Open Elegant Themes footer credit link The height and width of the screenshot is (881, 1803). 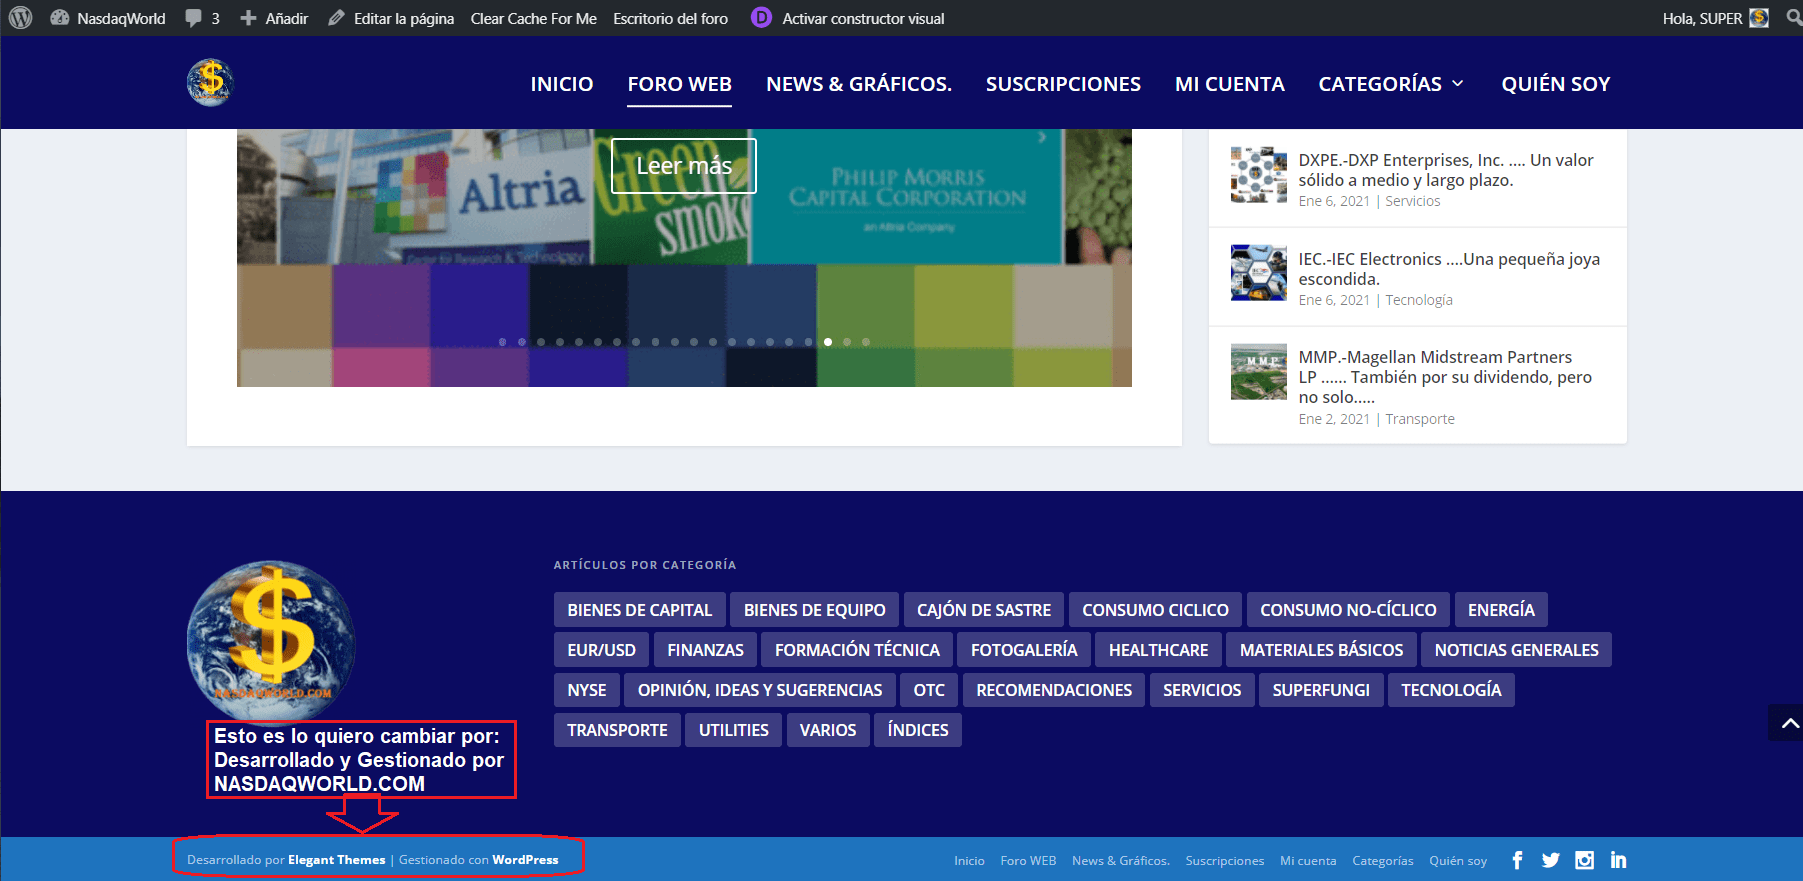tap(337, 860)
